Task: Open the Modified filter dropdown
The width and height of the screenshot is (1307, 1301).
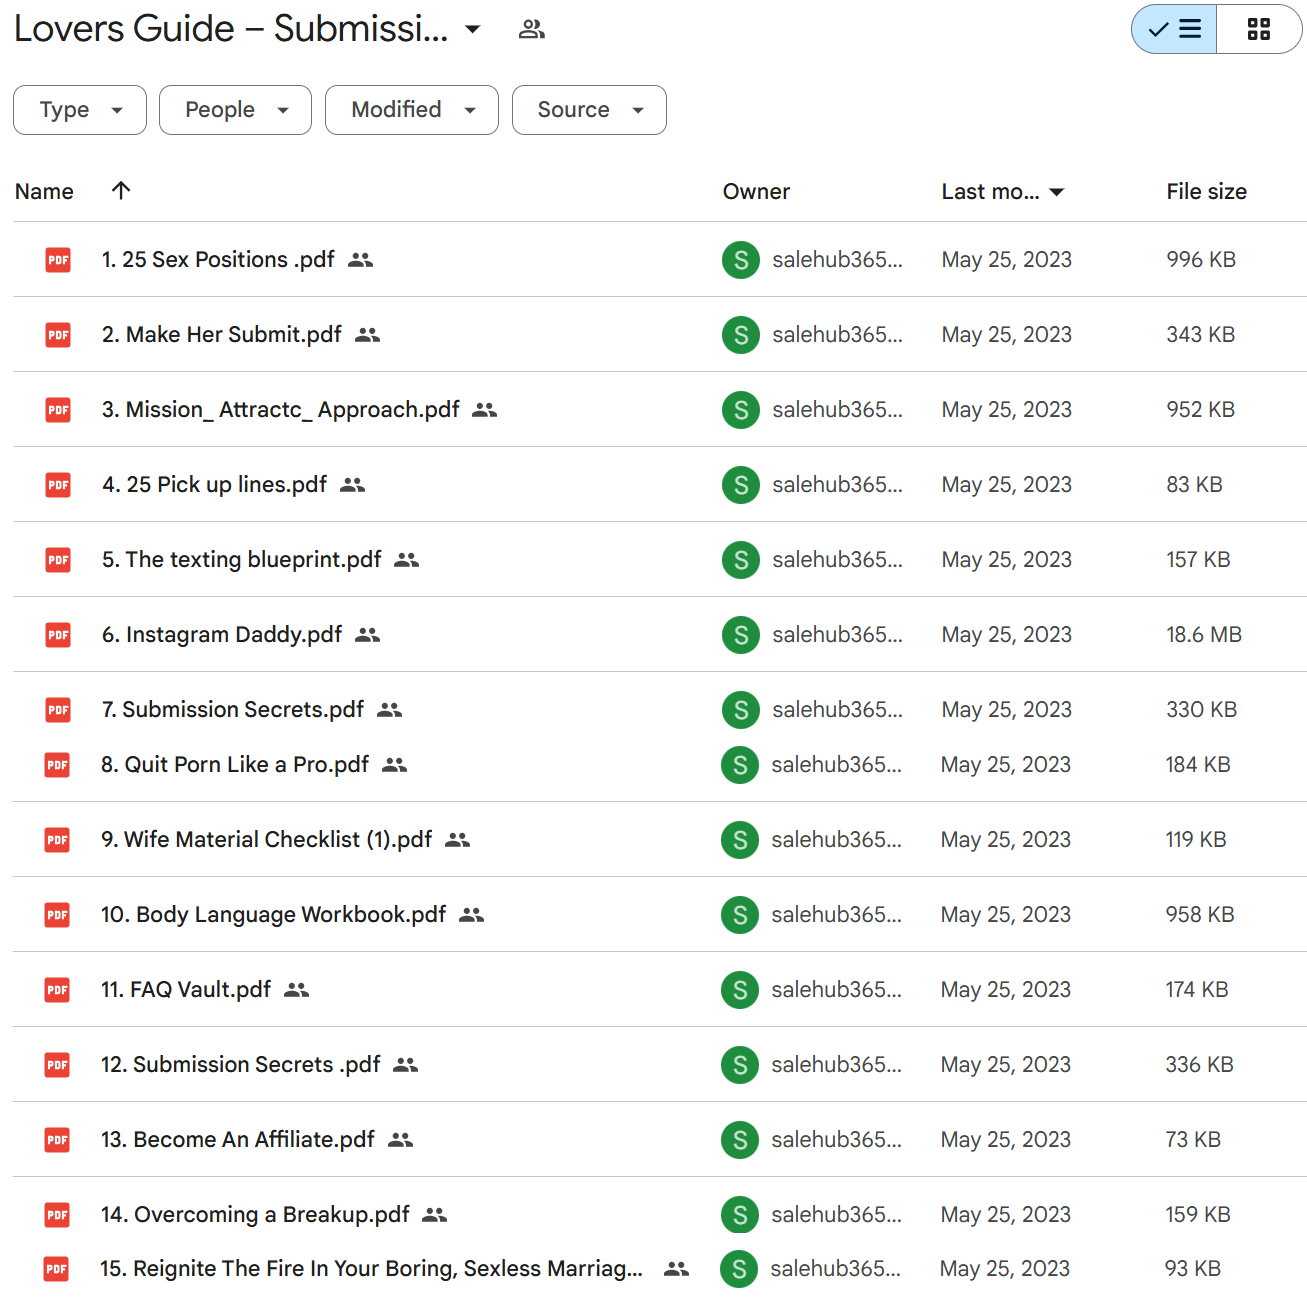Action: 412,110
